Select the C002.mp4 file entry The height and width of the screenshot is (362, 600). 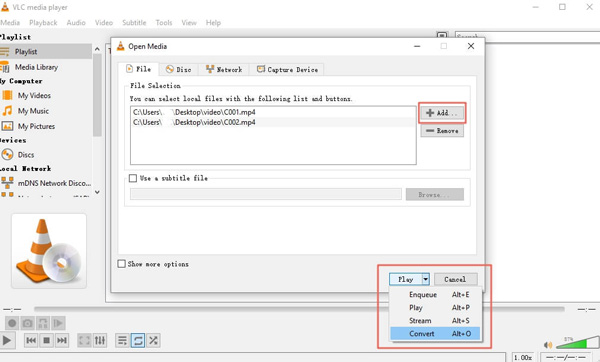tap(273, 122)
